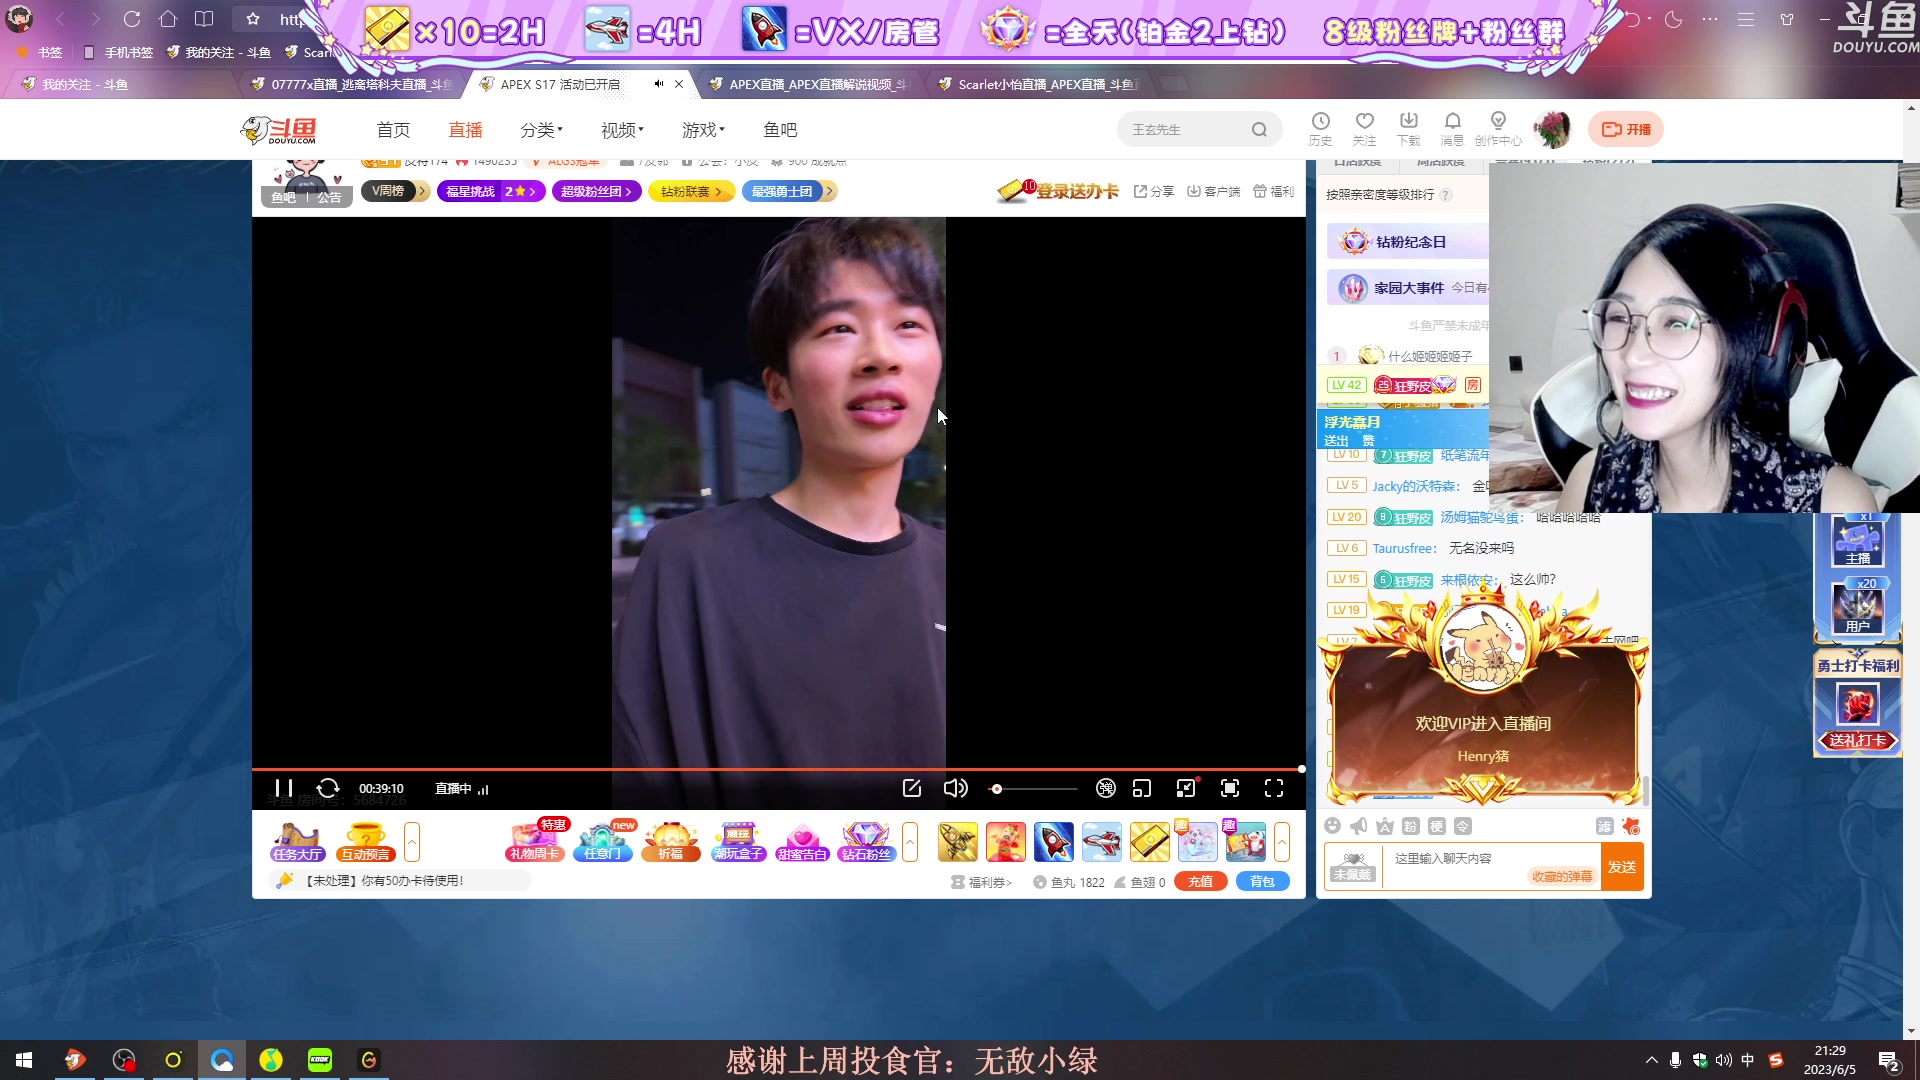Switch to tab 07777x直播_逃离塔科夫直播
This screenshot has height=1080, width=1920.
[352, 84]
